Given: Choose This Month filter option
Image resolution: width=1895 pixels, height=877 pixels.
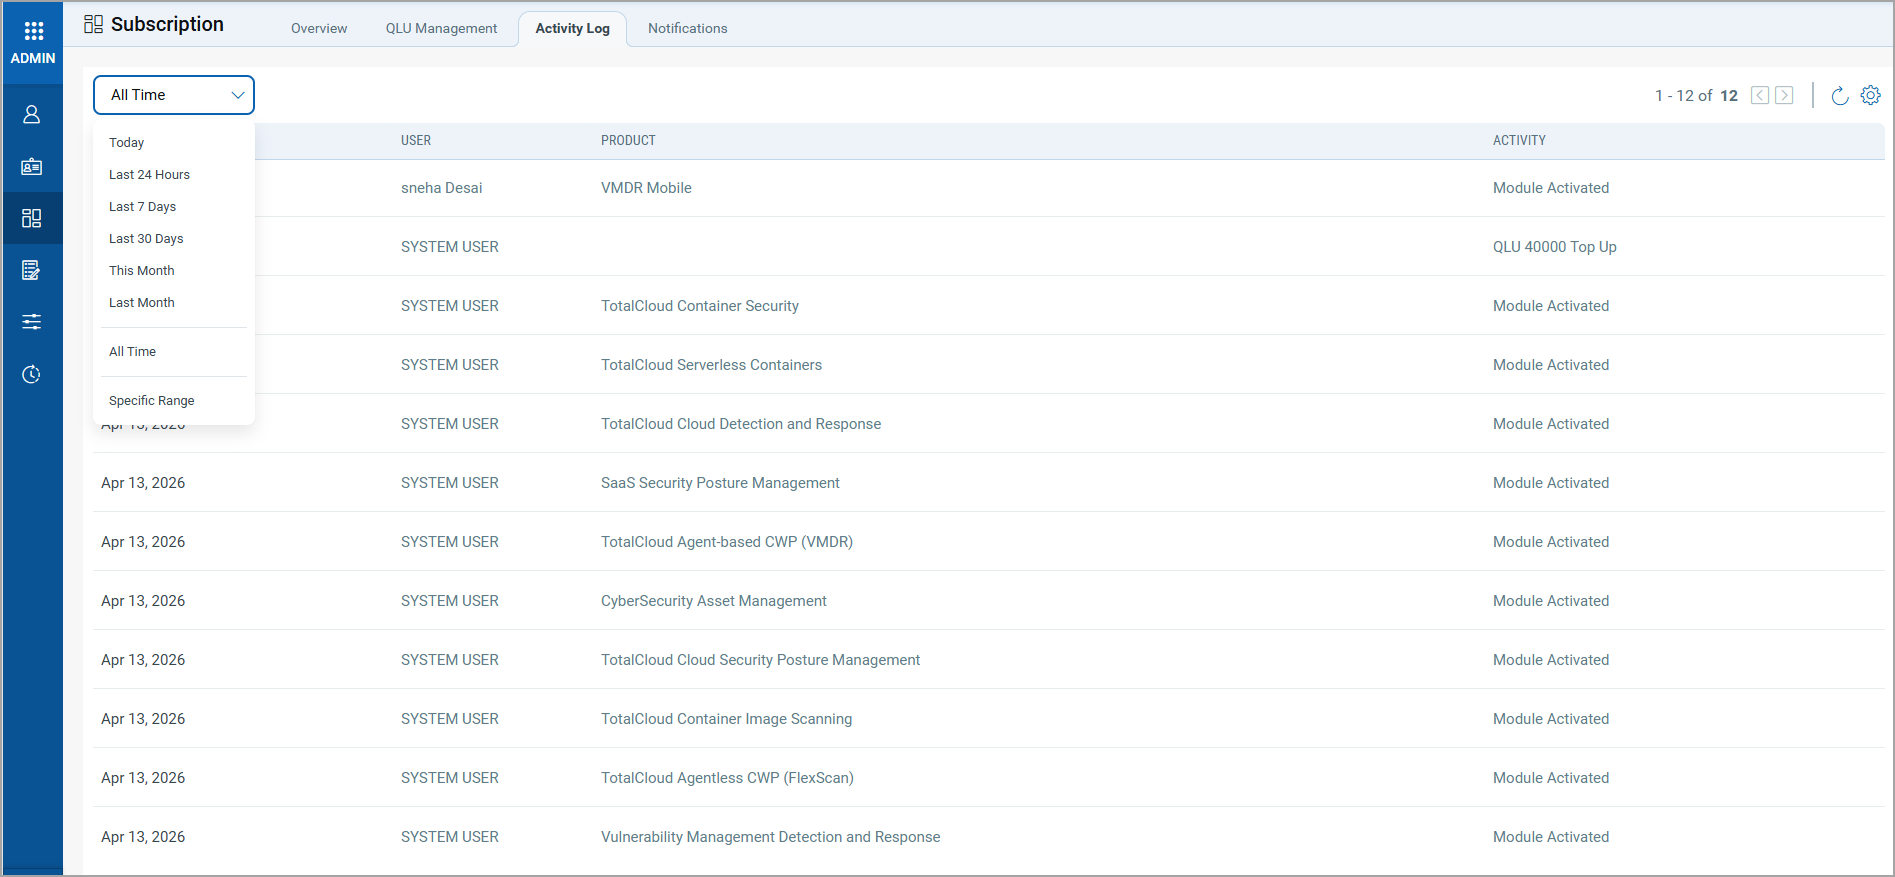Looking at the screenshot, I should pyautogui.click(x=142, y=271).
